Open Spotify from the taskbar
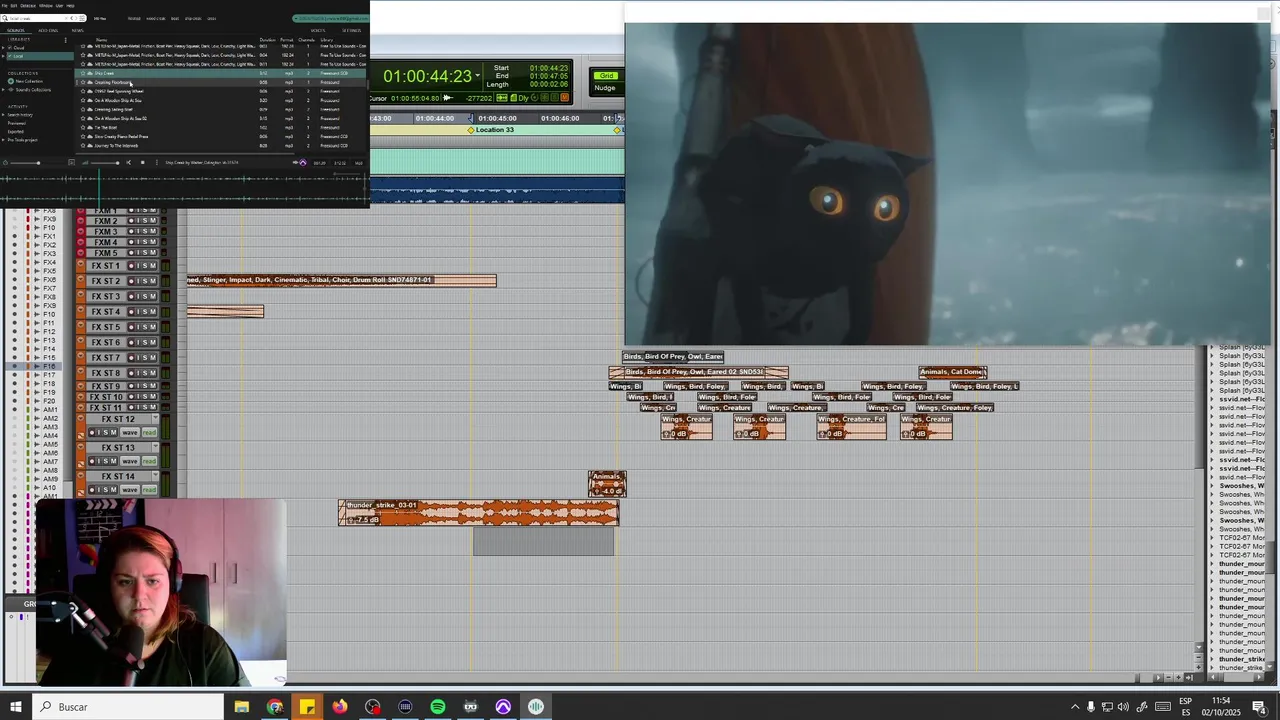 438,707
